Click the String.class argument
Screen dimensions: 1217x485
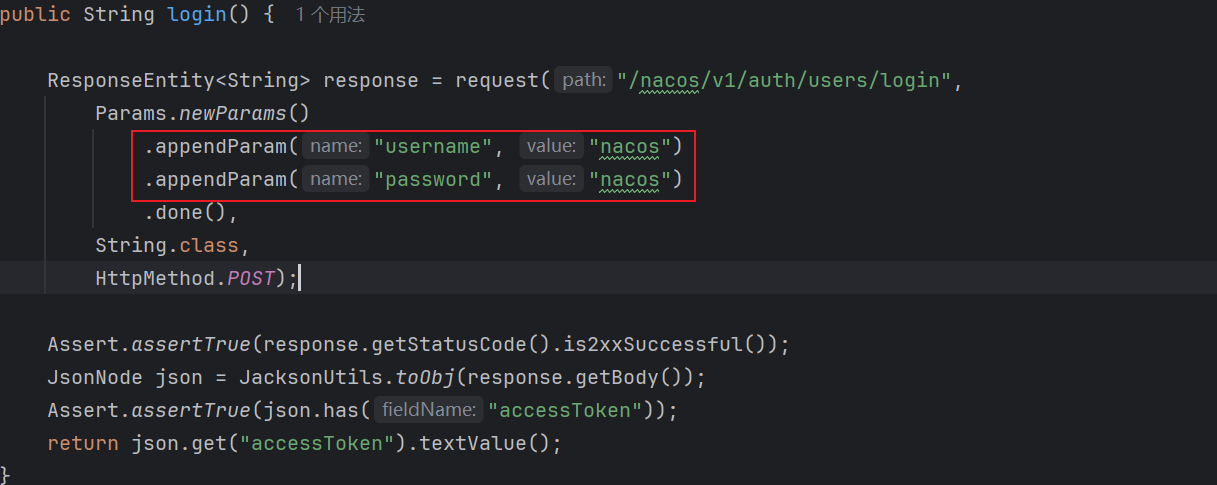(167, 245)
